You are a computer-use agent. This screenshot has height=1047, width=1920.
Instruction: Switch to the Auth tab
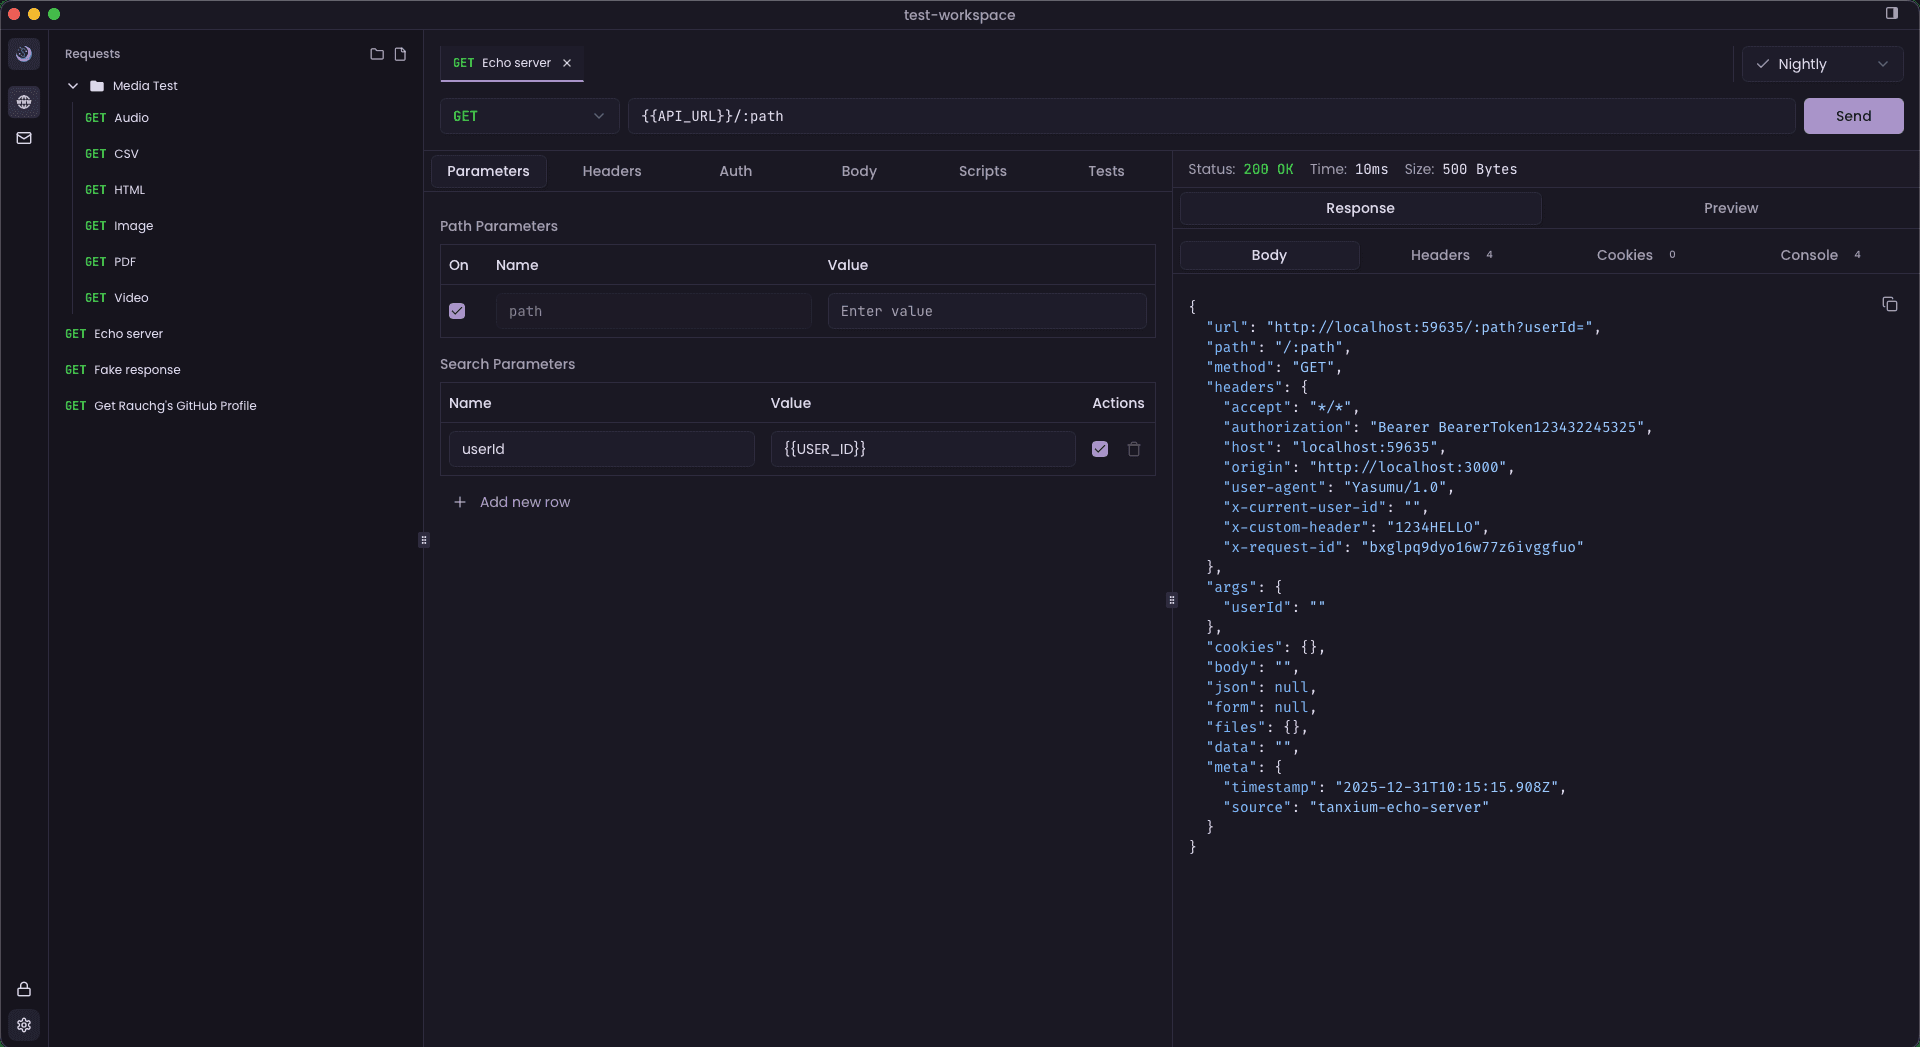tap(735, 171)
